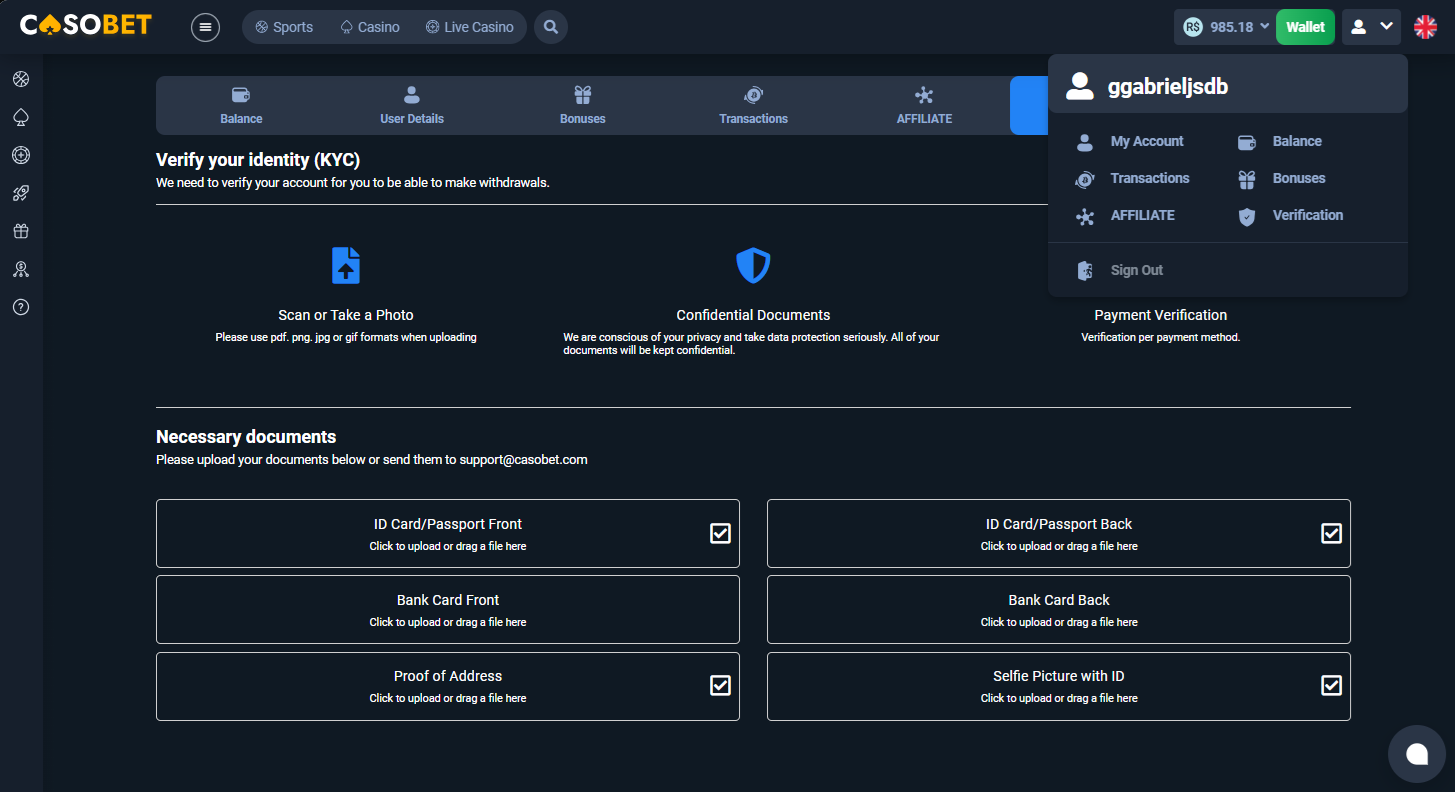Go to Live Casino in the top navigation
The width and height of the screenshot is (1455, 792).
click(469, 27)
